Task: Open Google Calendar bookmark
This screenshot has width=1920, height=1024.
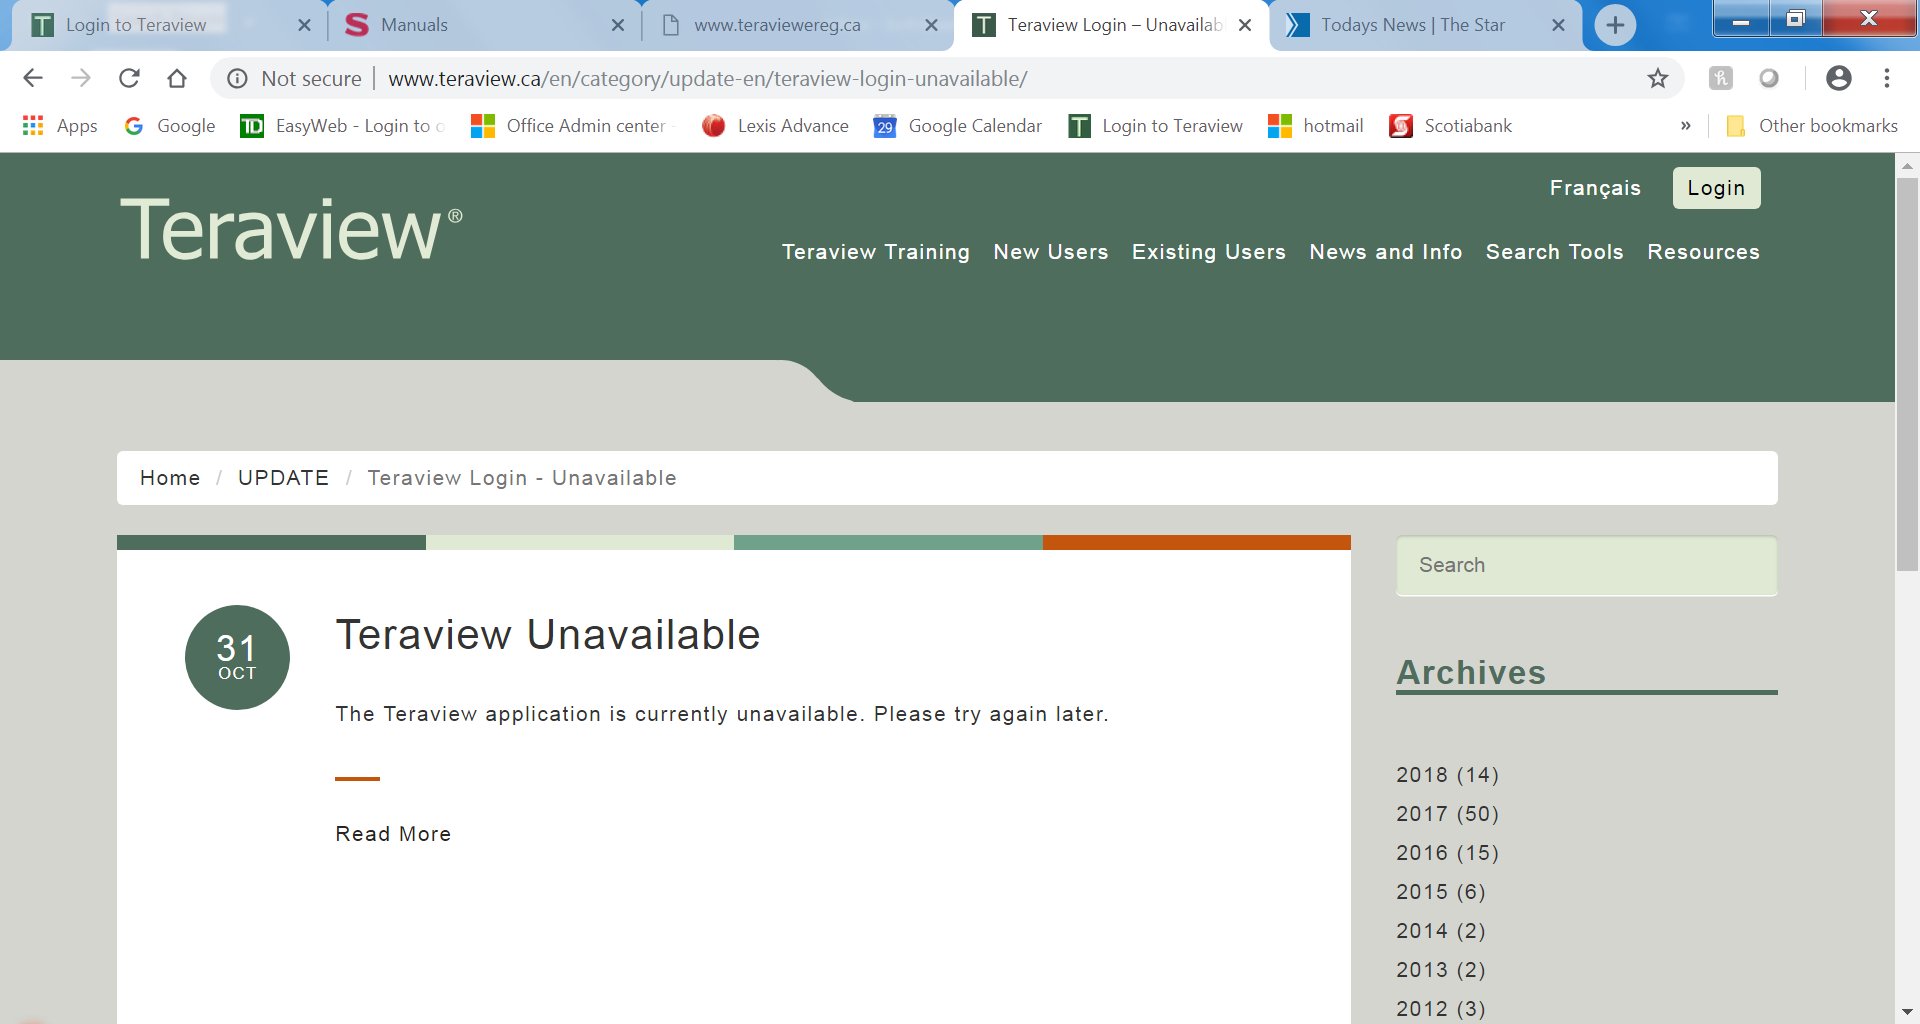Action: 958,126
